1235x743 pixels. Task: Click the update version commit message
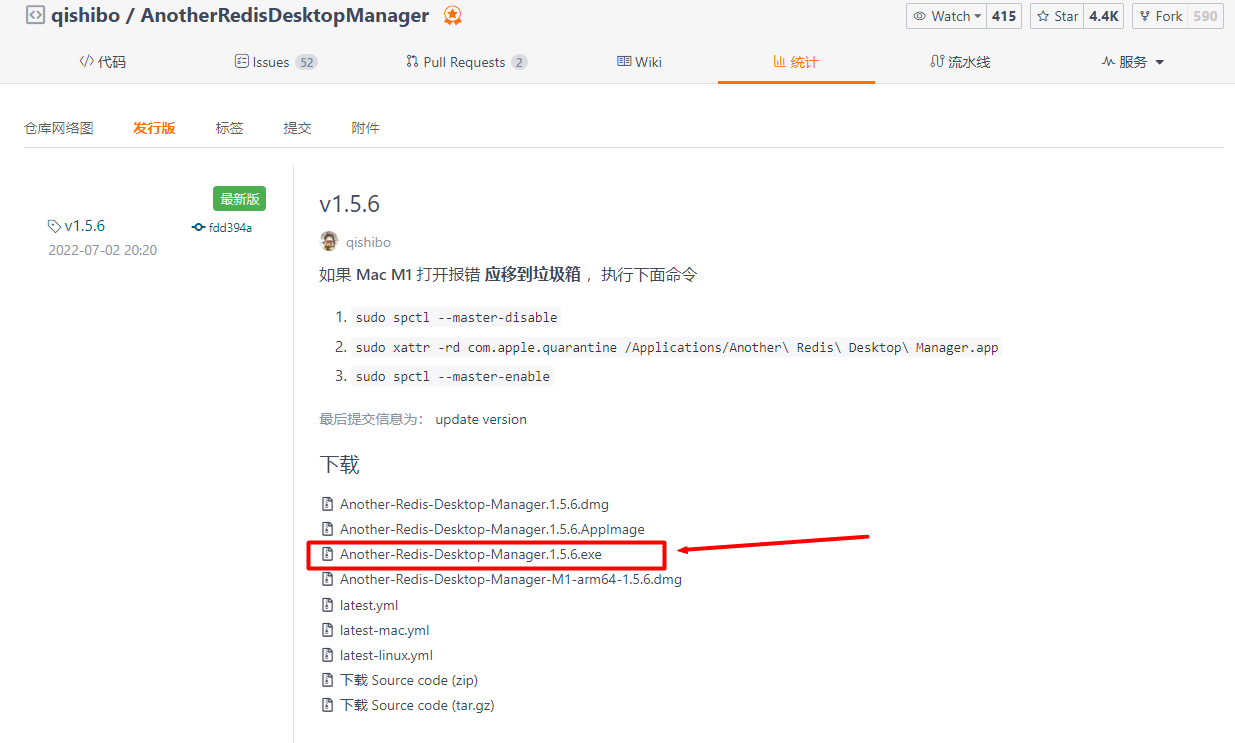[481, 419]
